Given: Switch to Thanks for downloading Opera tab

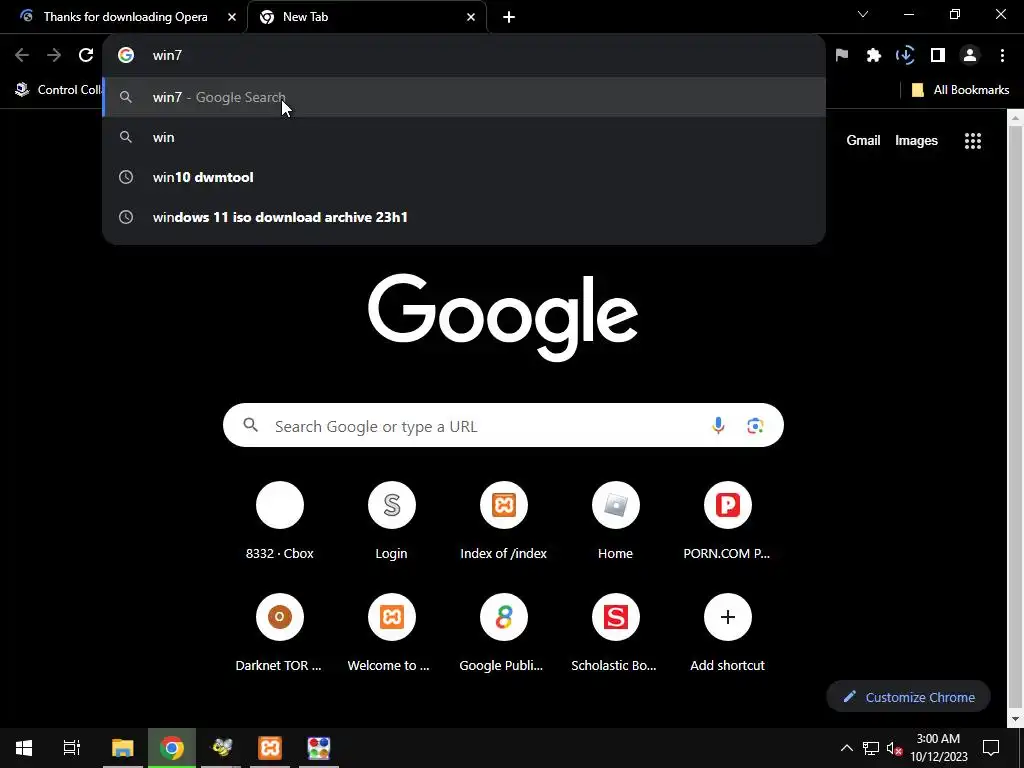Looking at the screenshot, I should click(124, 17).
